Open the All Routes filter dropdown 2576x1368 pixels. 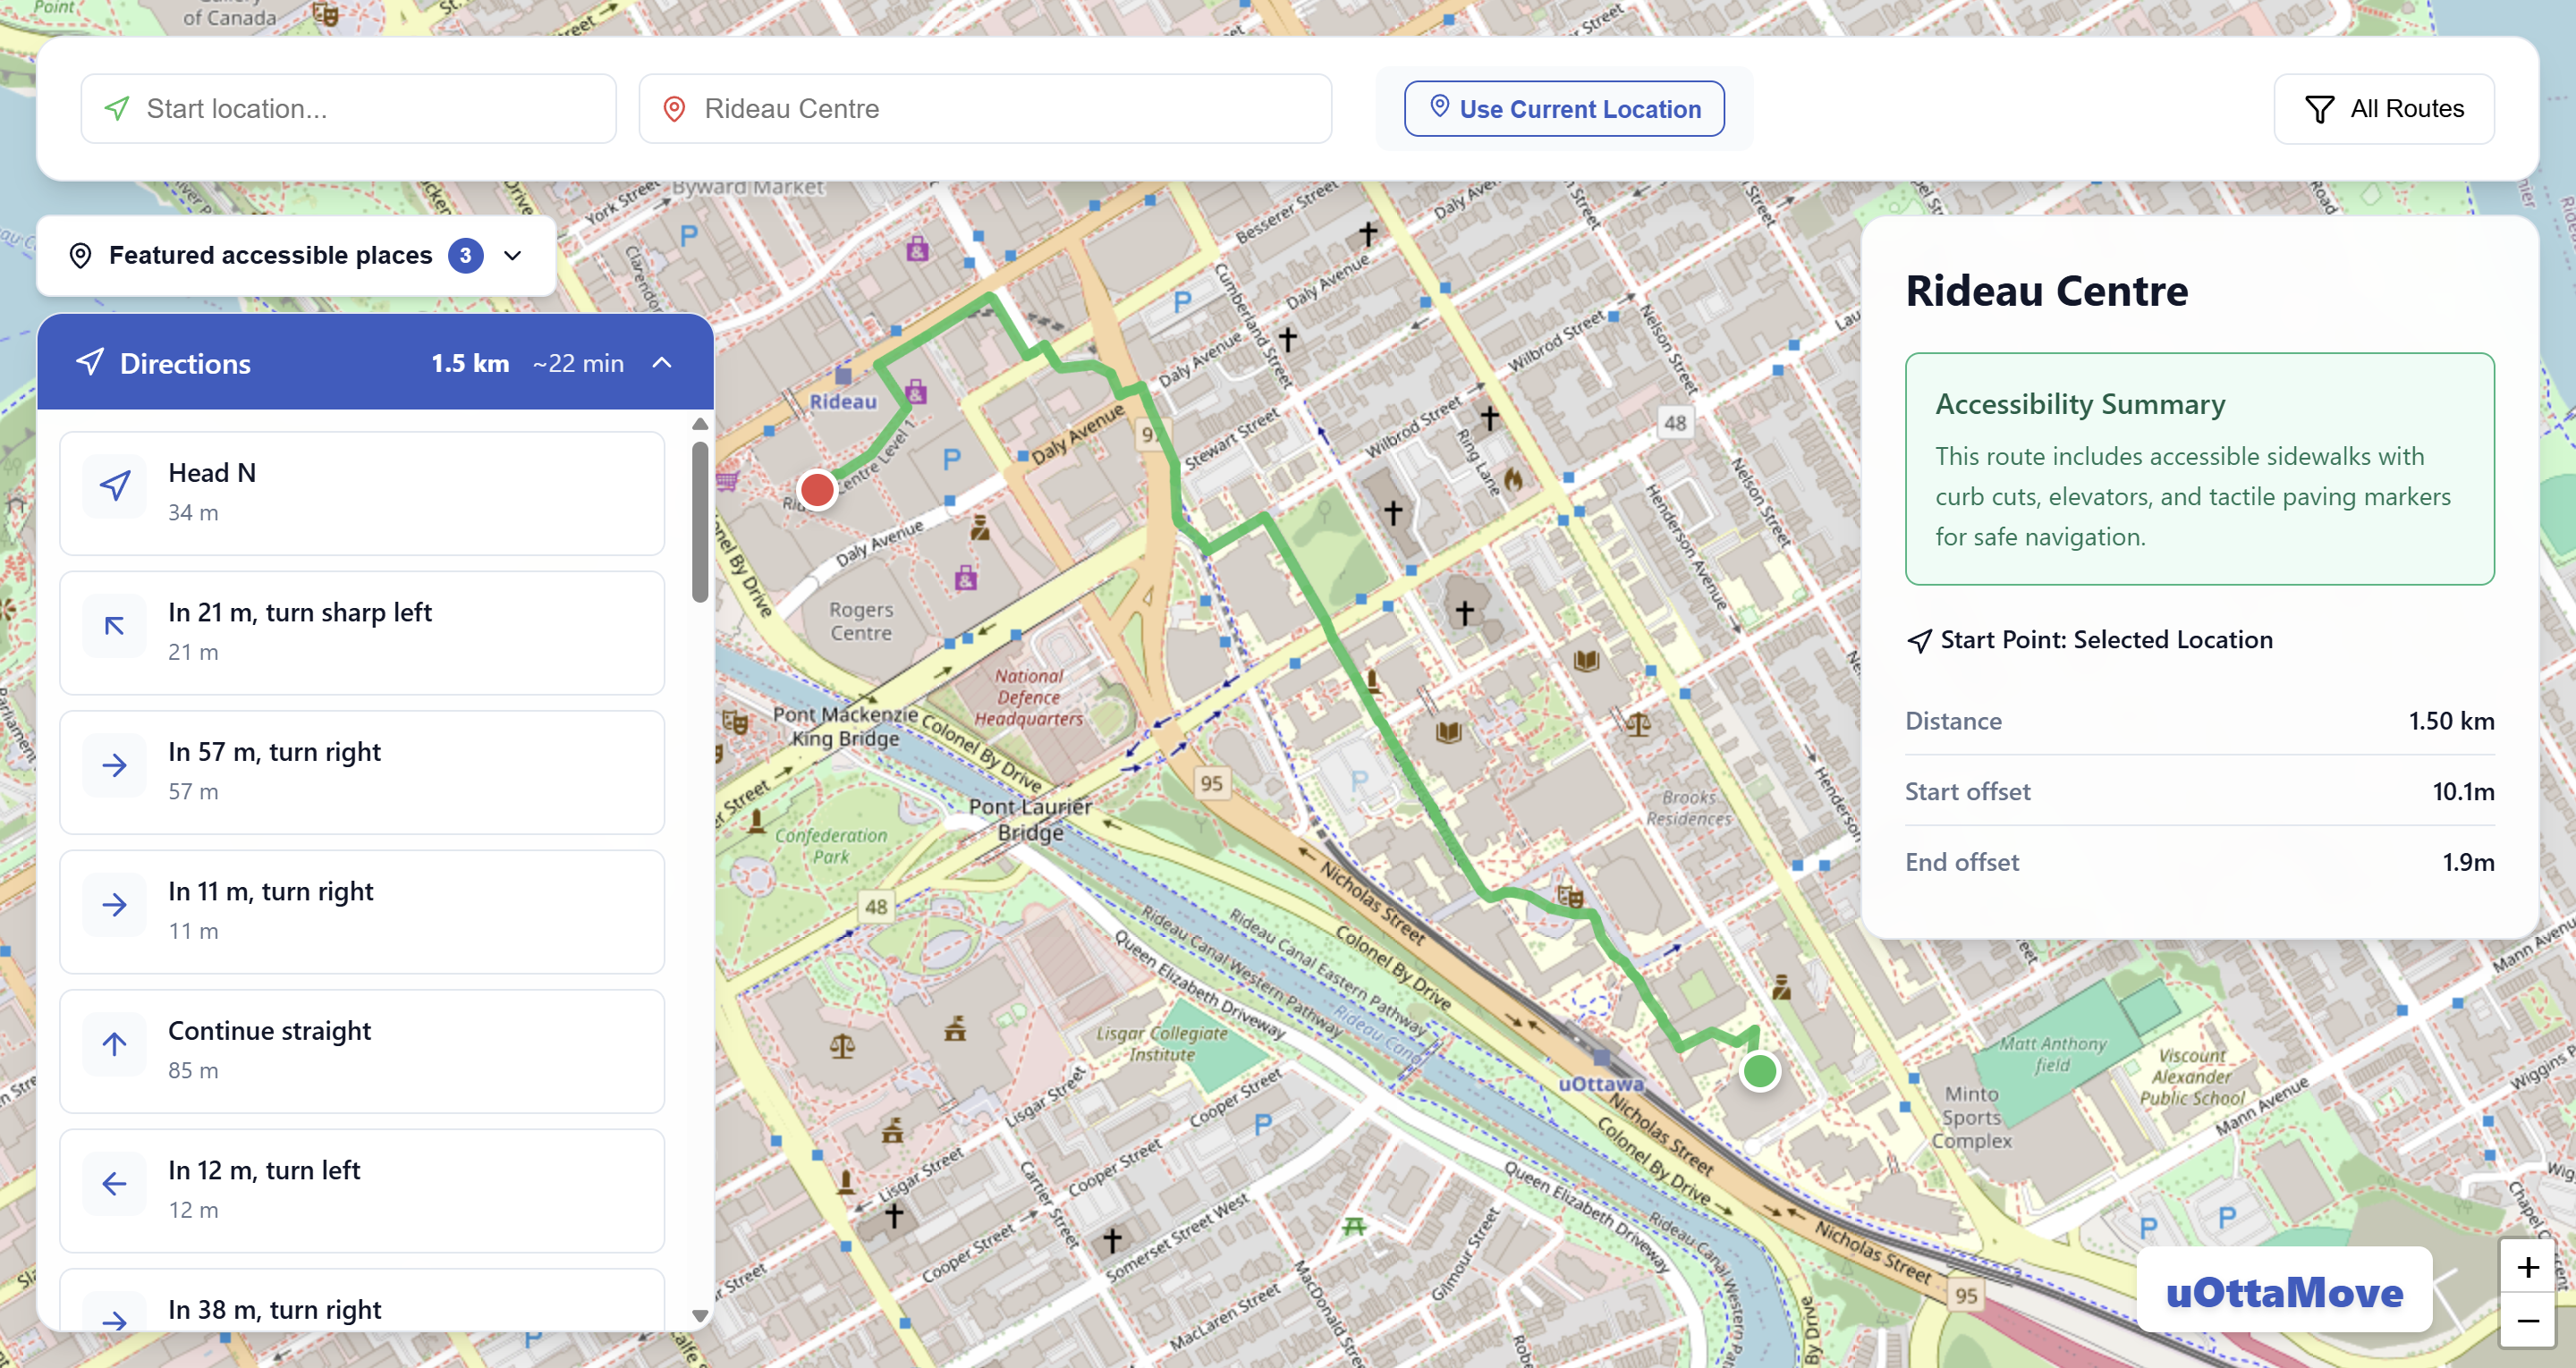click(2383, 109)
